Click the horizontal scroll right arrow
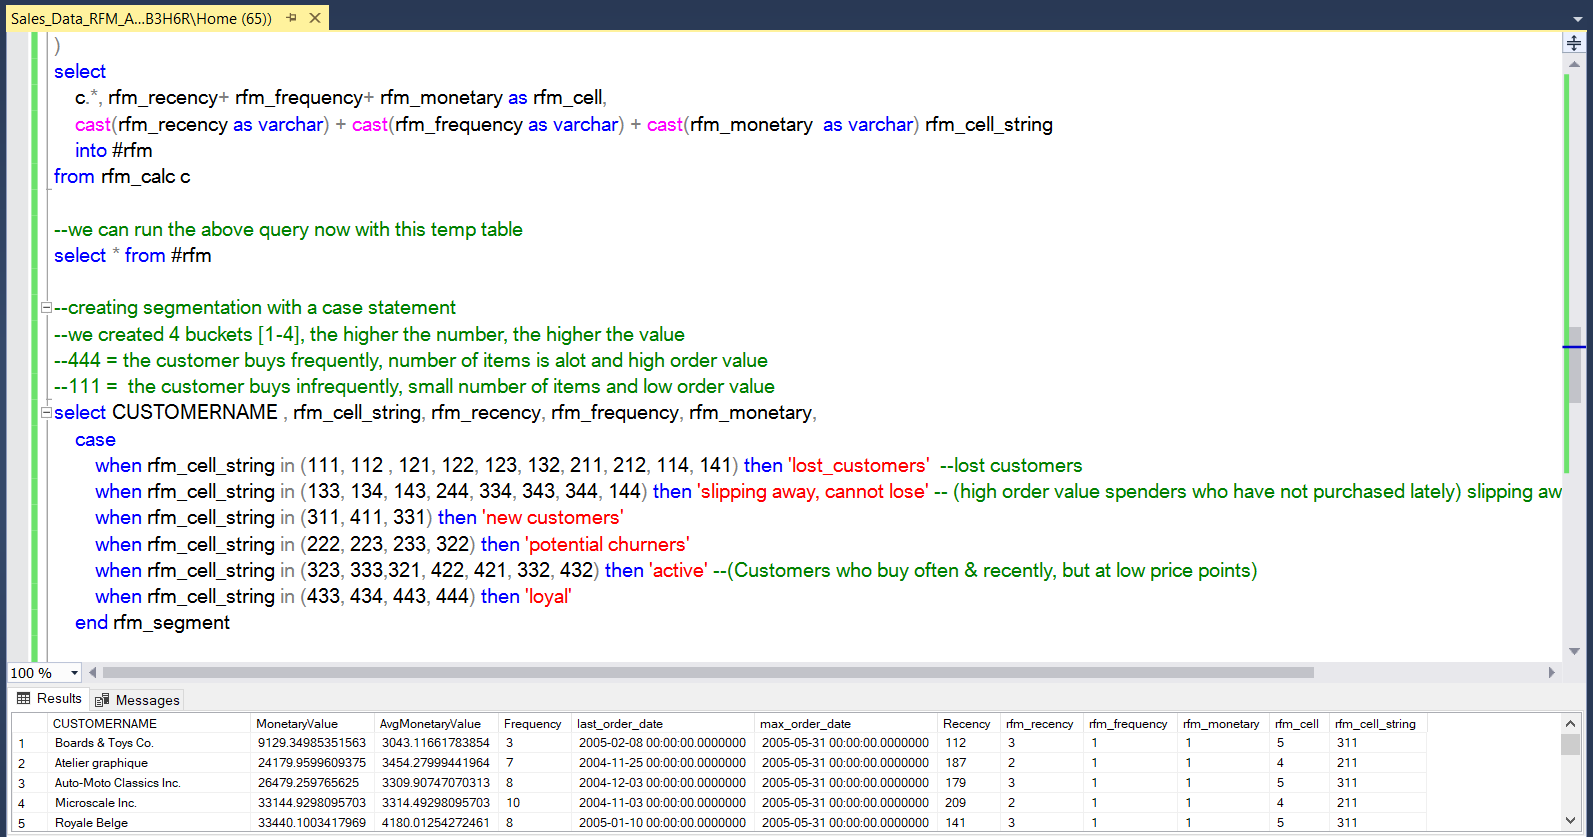1593x837 pixels. 1552,673
